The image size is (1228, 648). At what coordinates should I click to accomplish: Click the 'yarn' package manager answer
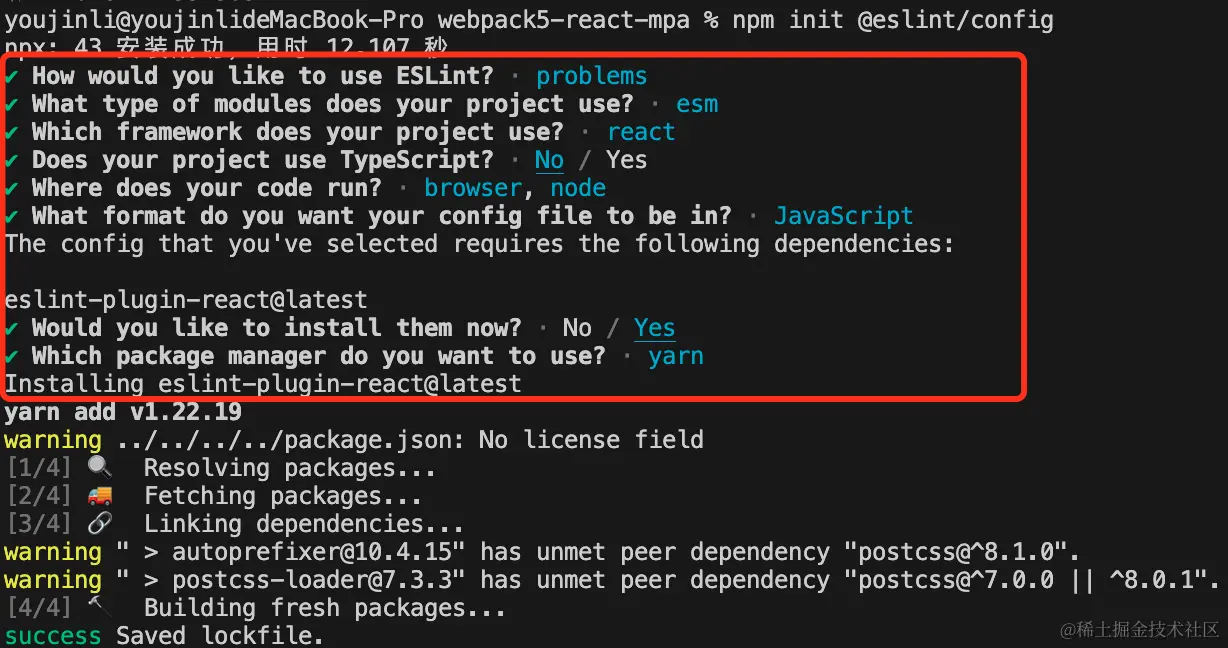676,356
